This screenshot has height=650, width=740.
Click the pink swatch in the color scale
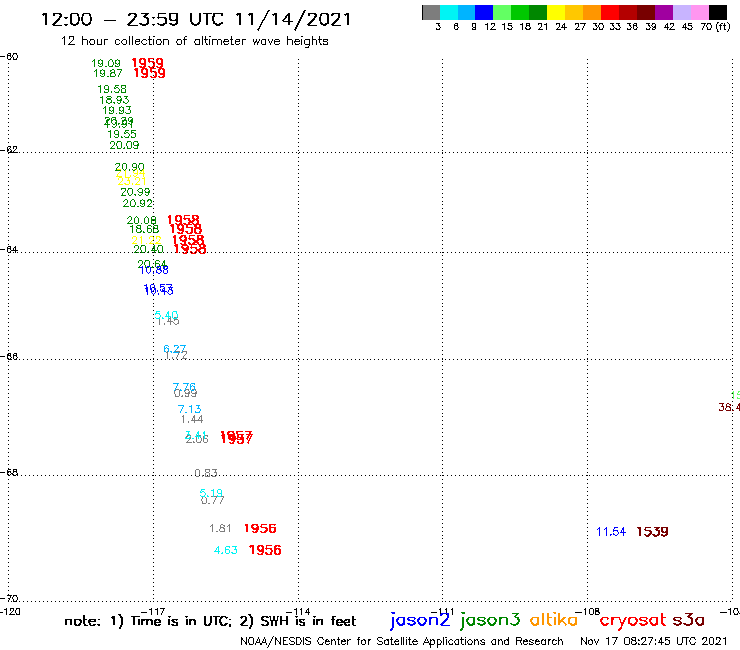click(699, 12)
